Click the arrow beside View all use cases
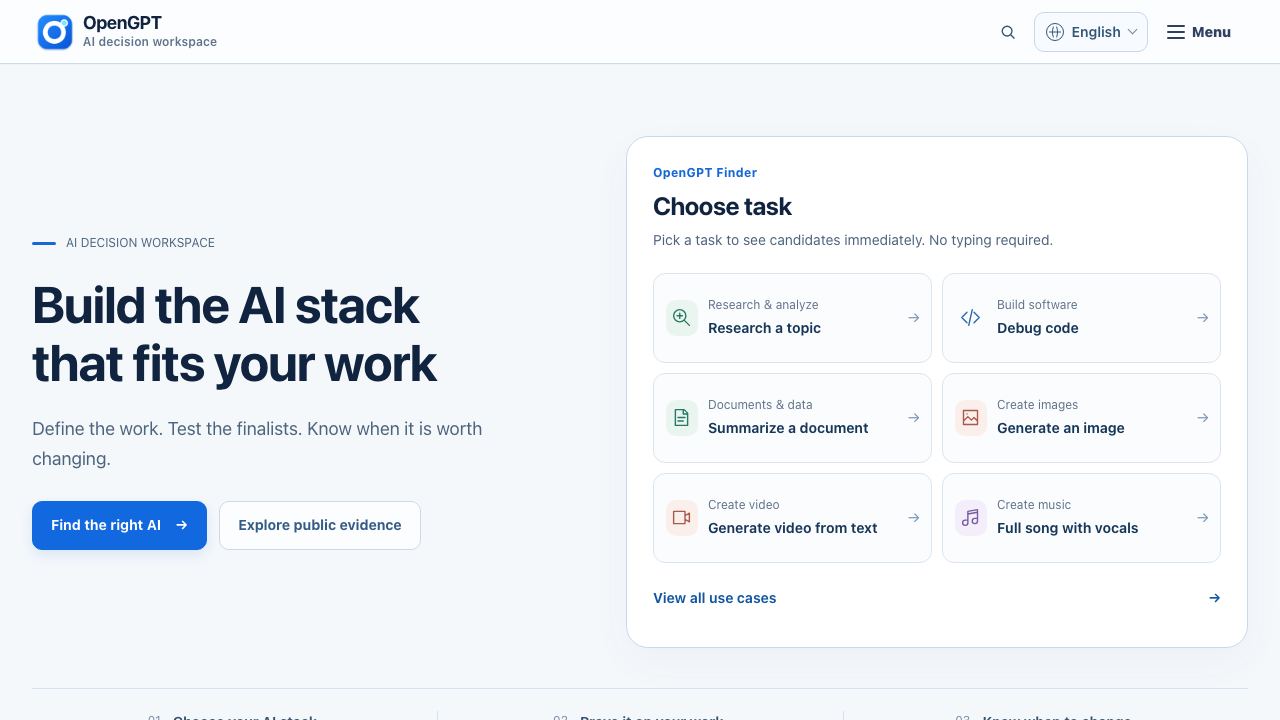Screen dimensions: 1280x720 (1214, 598)
